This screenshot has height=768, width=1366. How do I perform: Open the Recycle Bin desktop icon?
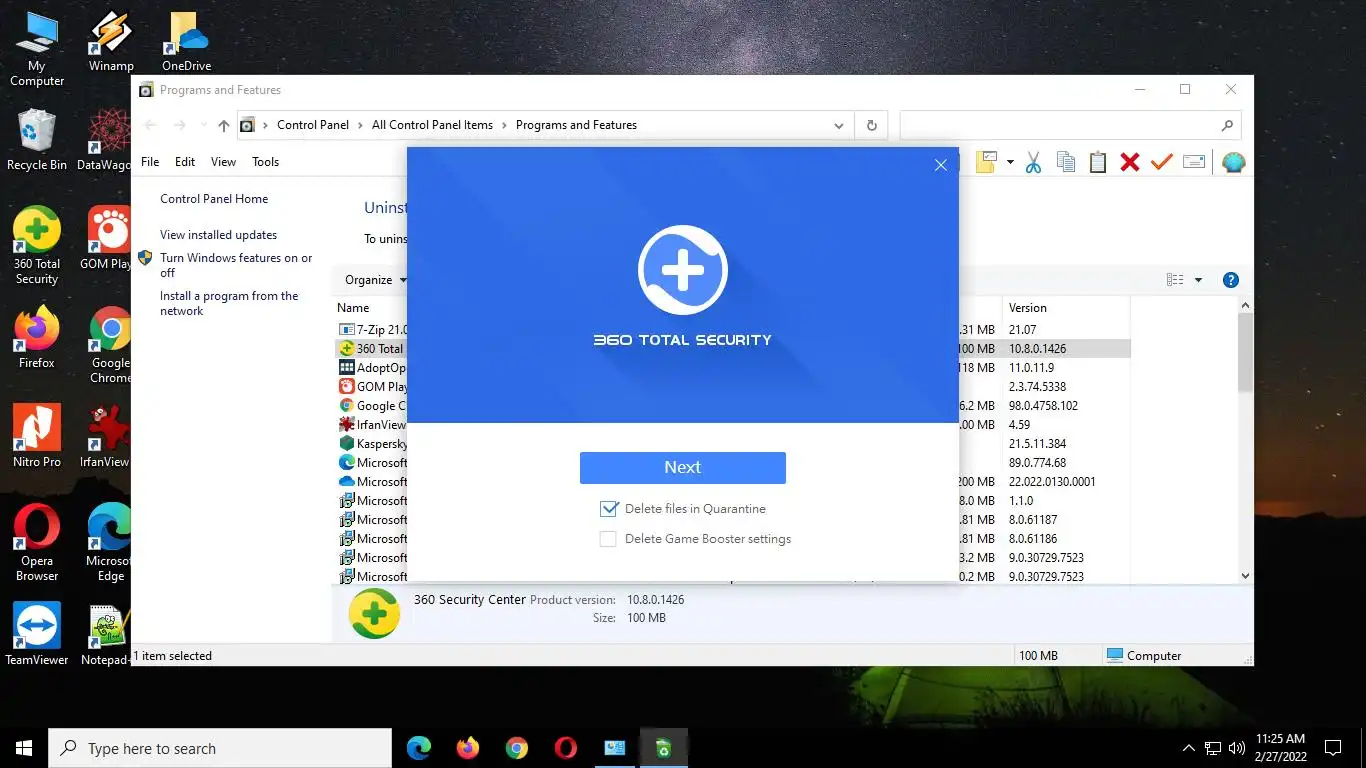point(37,140)
